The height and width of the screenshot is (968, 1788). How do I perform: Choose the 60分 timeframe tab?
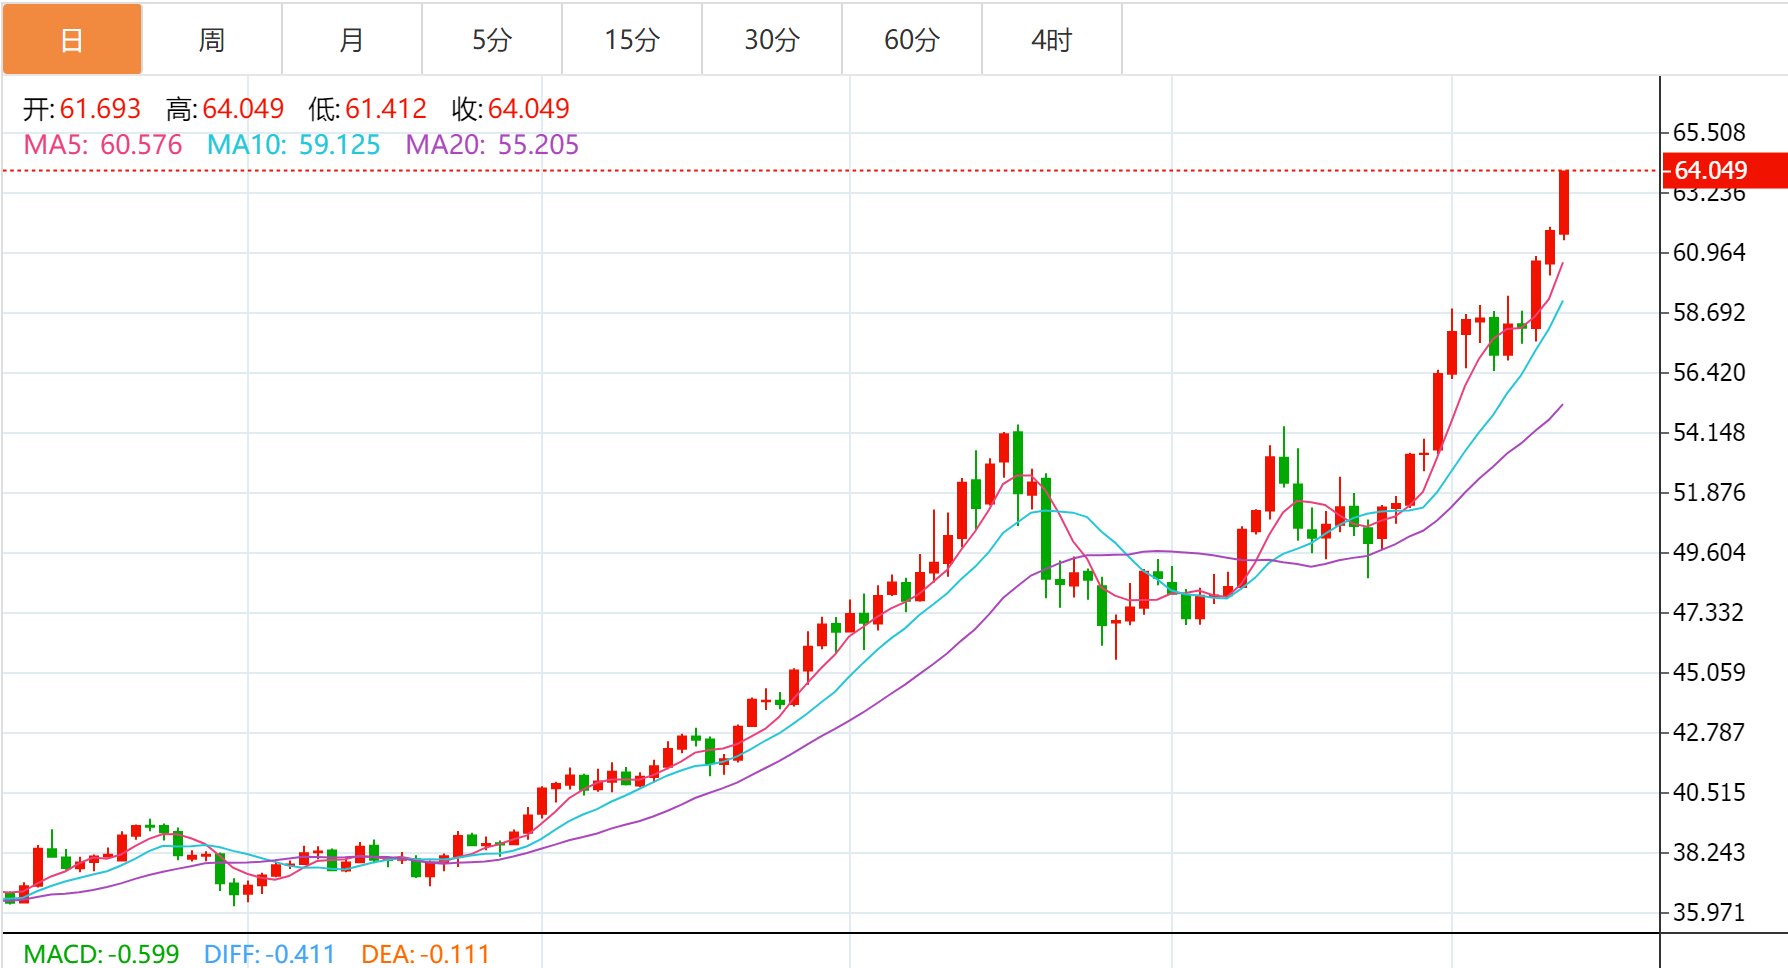(x=912, y=40)
